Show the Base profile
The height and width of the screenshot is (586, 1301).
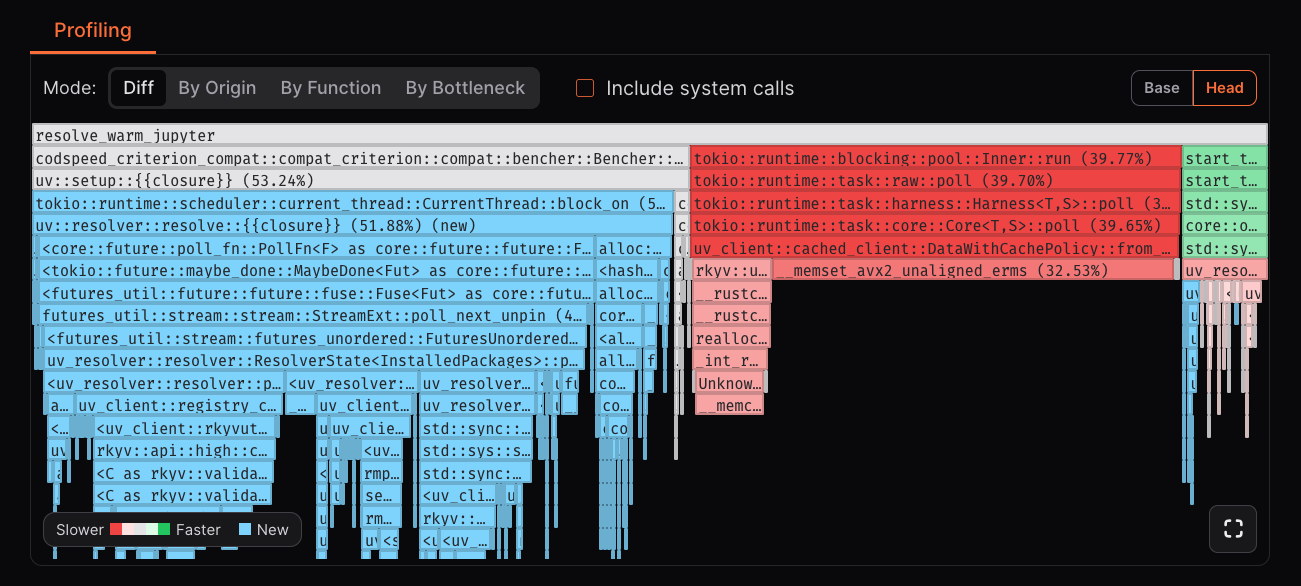pos(1162,88)
